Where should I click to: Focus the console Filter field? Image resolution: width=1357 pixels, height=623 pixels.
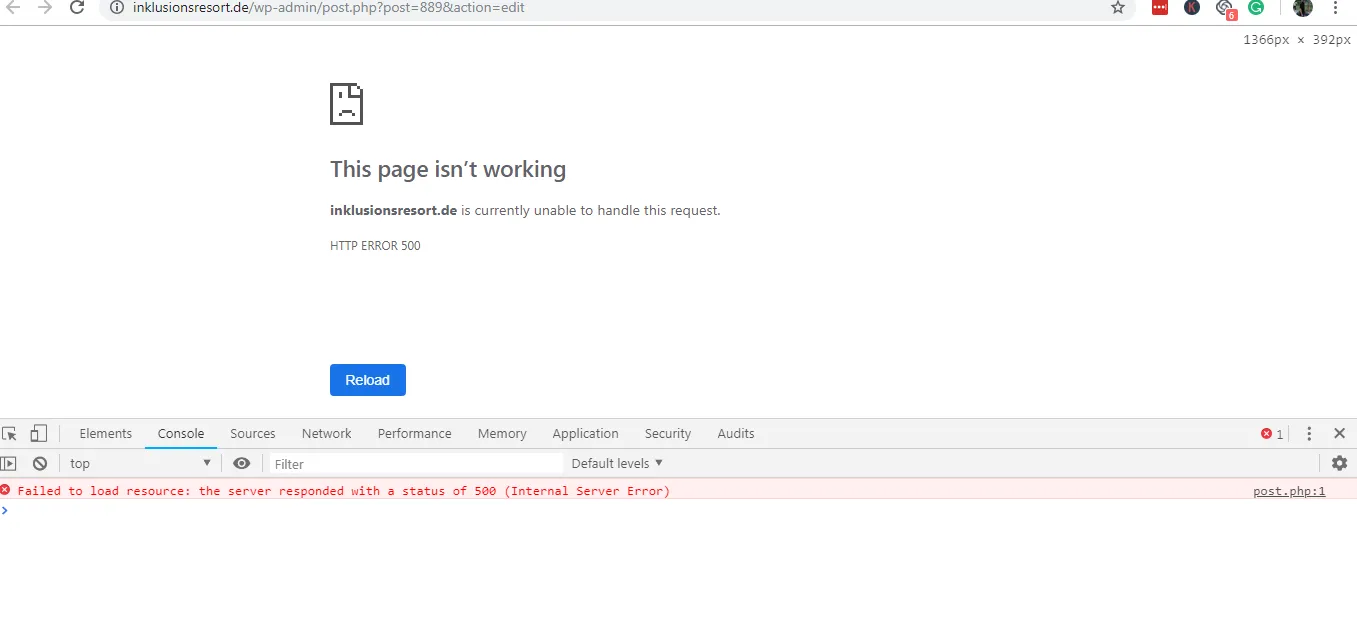coord(416,464)
